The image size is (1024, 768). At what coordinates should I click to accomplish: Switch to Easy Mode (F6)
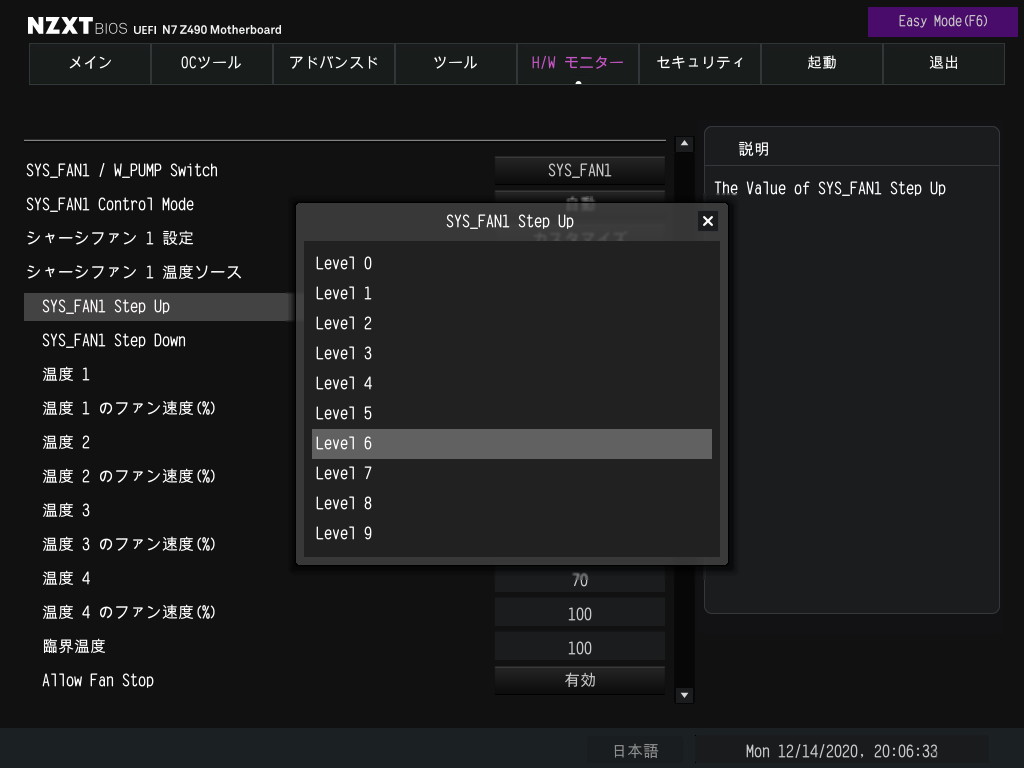coord(942,22)
